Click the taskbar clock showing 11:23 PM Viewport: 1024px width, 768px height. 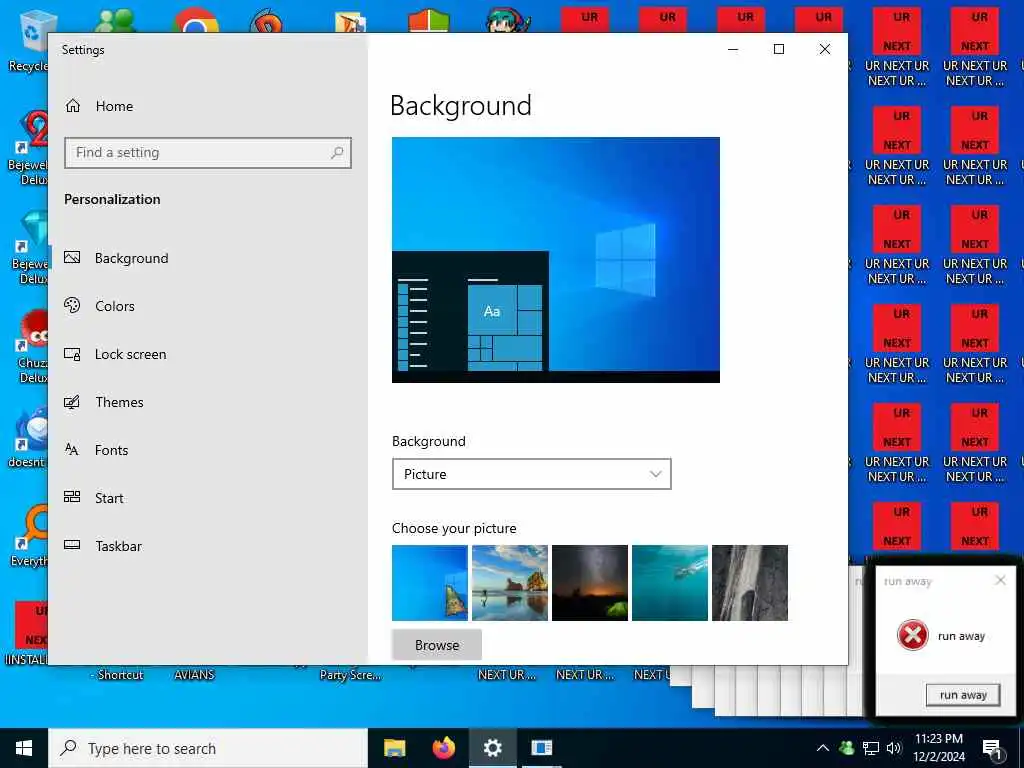coord(939,748)
